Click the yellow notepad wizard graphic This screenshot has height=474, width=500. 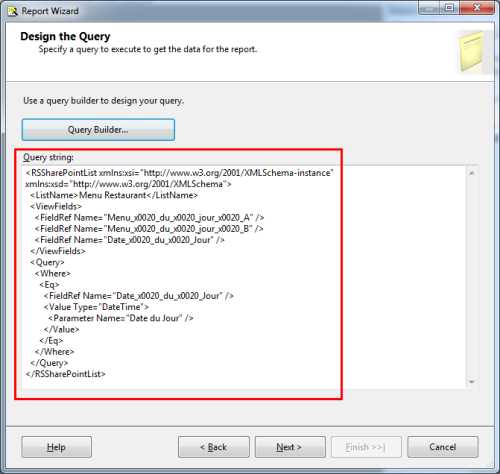472,52
